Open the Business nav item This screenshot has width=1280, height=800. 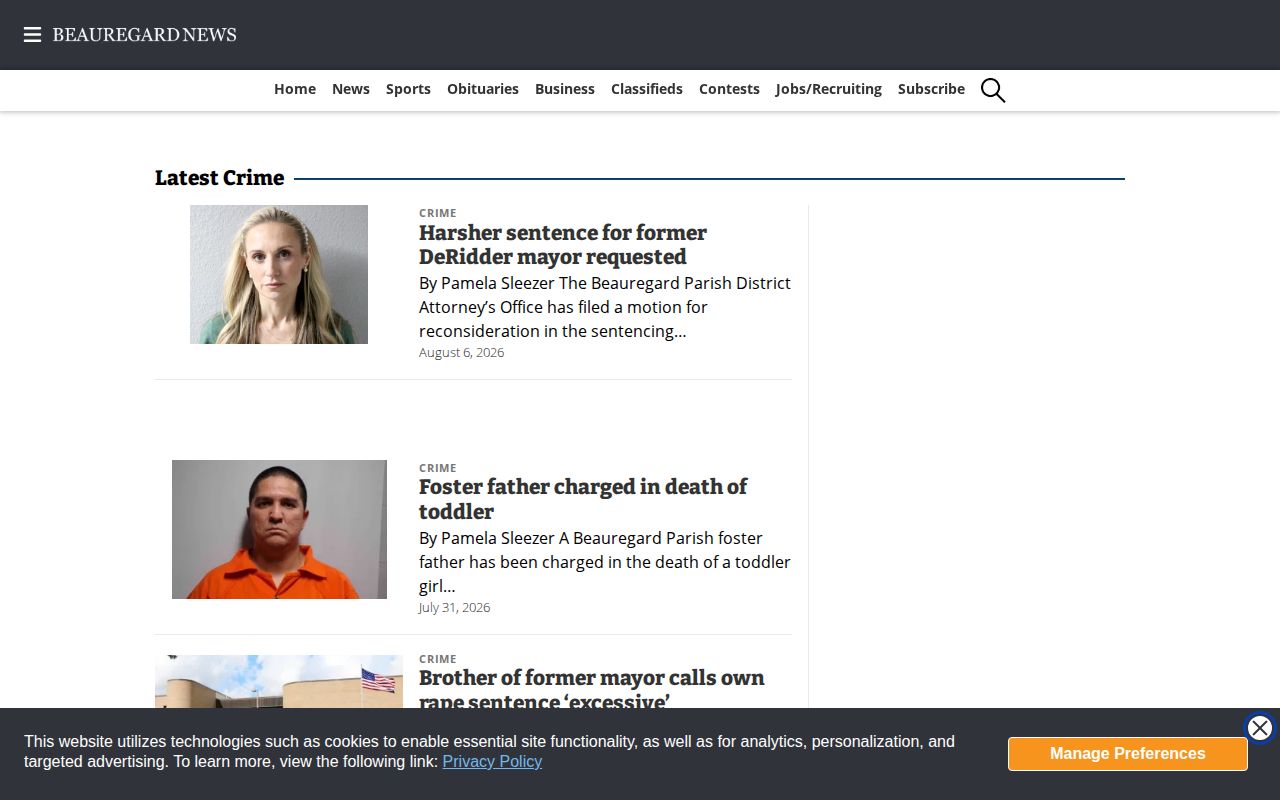565,89
